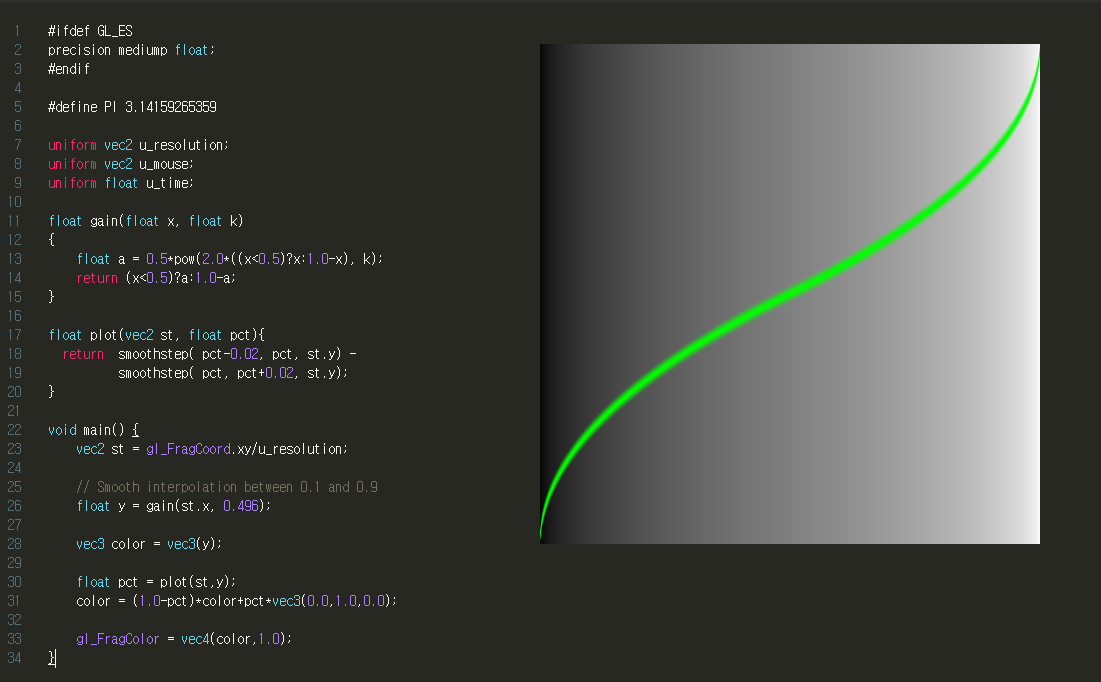Click 'uniform vec2 u_mouse;' line
1101x682 pixels.
(x=121, y=164)
